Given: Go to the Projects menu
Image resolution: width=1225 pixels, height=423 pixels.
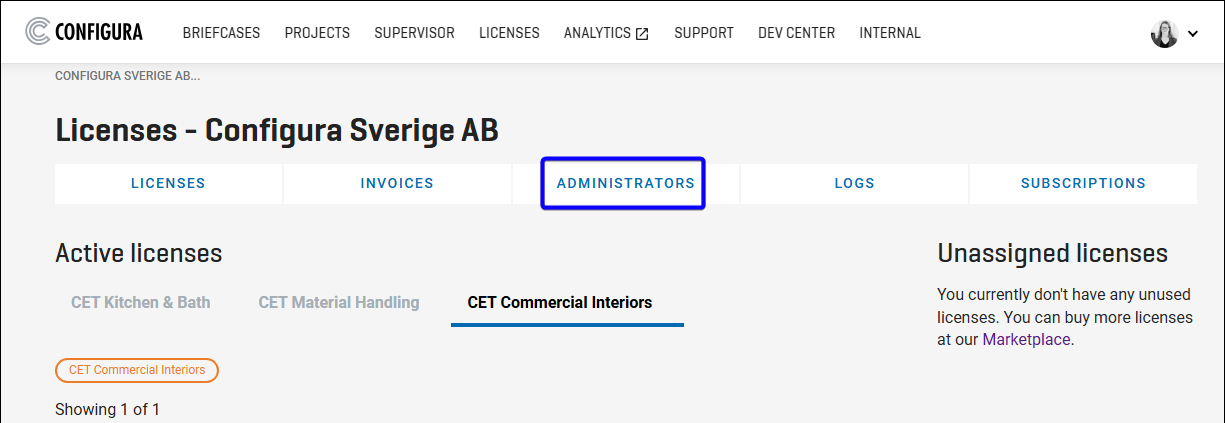Looking at the screenshot, I should pyautogui.click(x=317, y=33).
